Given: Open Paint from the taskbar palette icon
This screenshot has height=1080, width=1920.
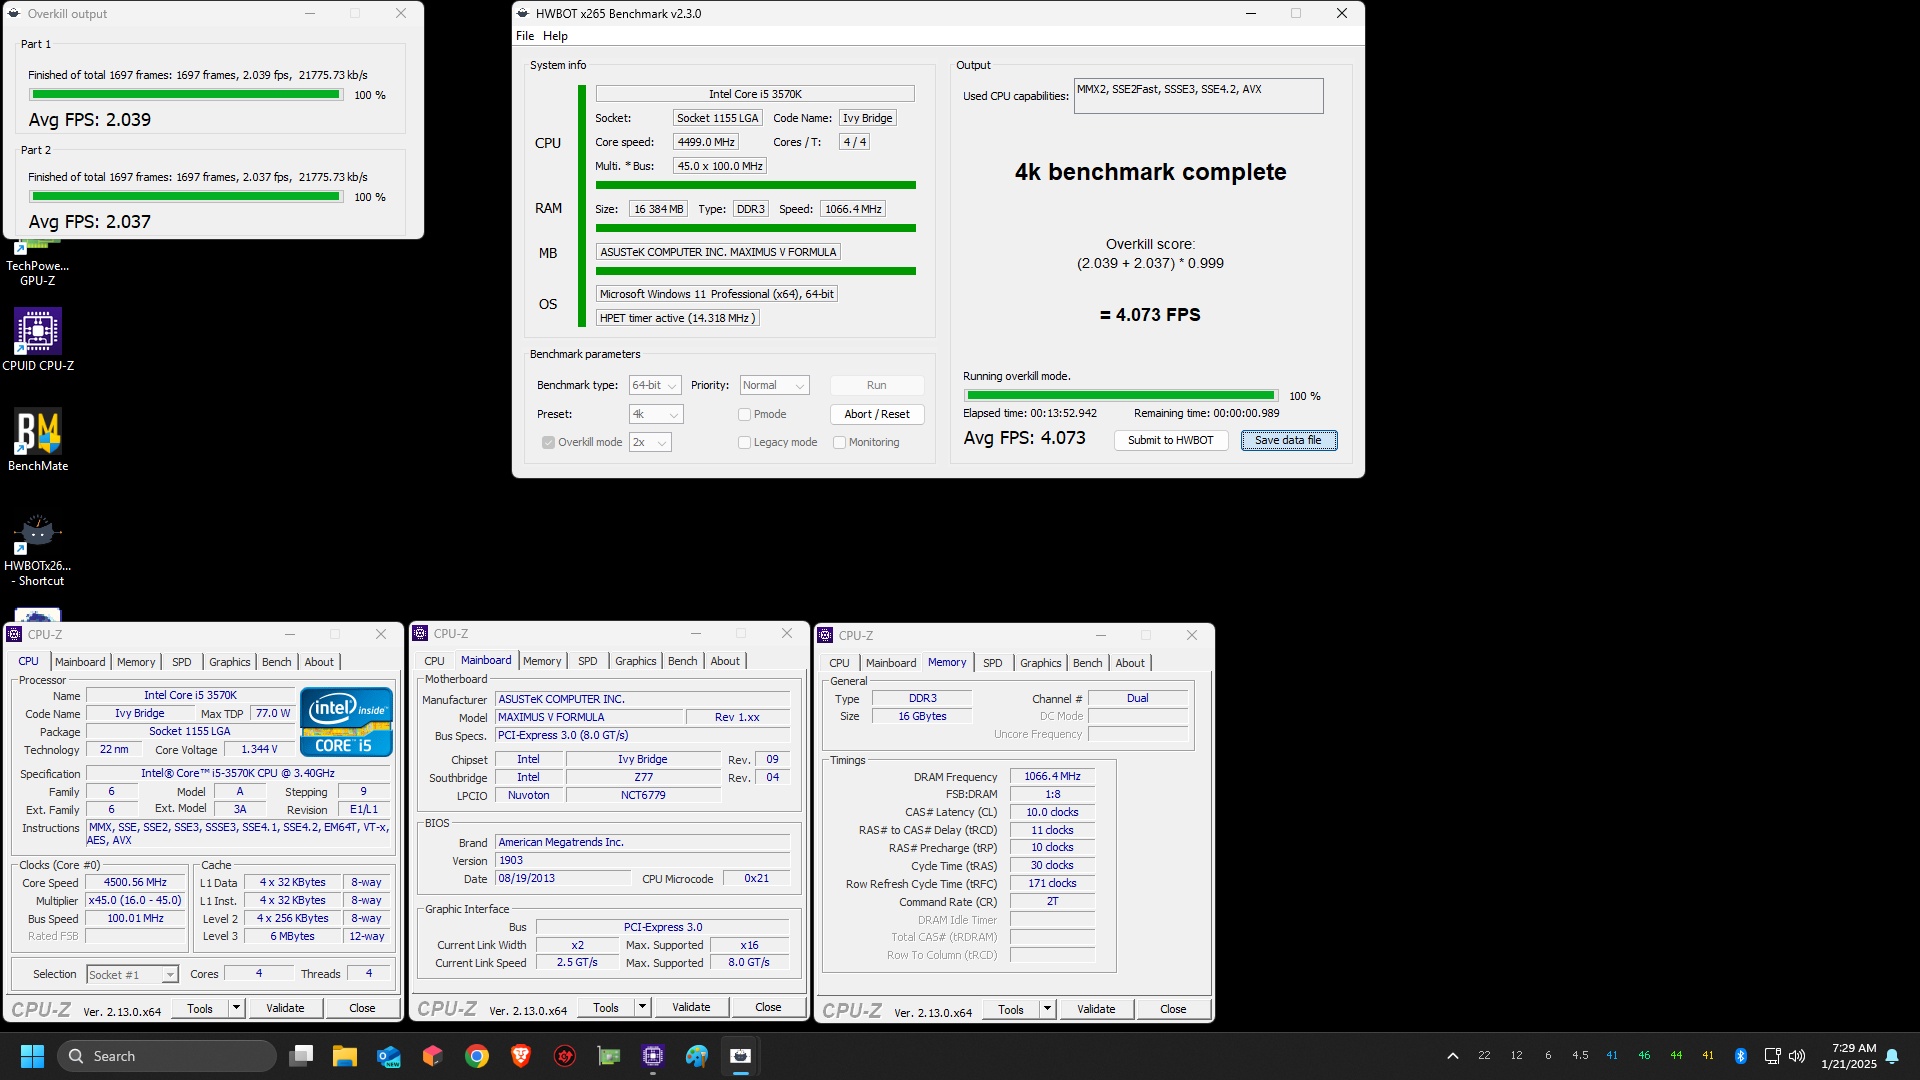Looking at the screenshot, I should (x=697, y=1056).
